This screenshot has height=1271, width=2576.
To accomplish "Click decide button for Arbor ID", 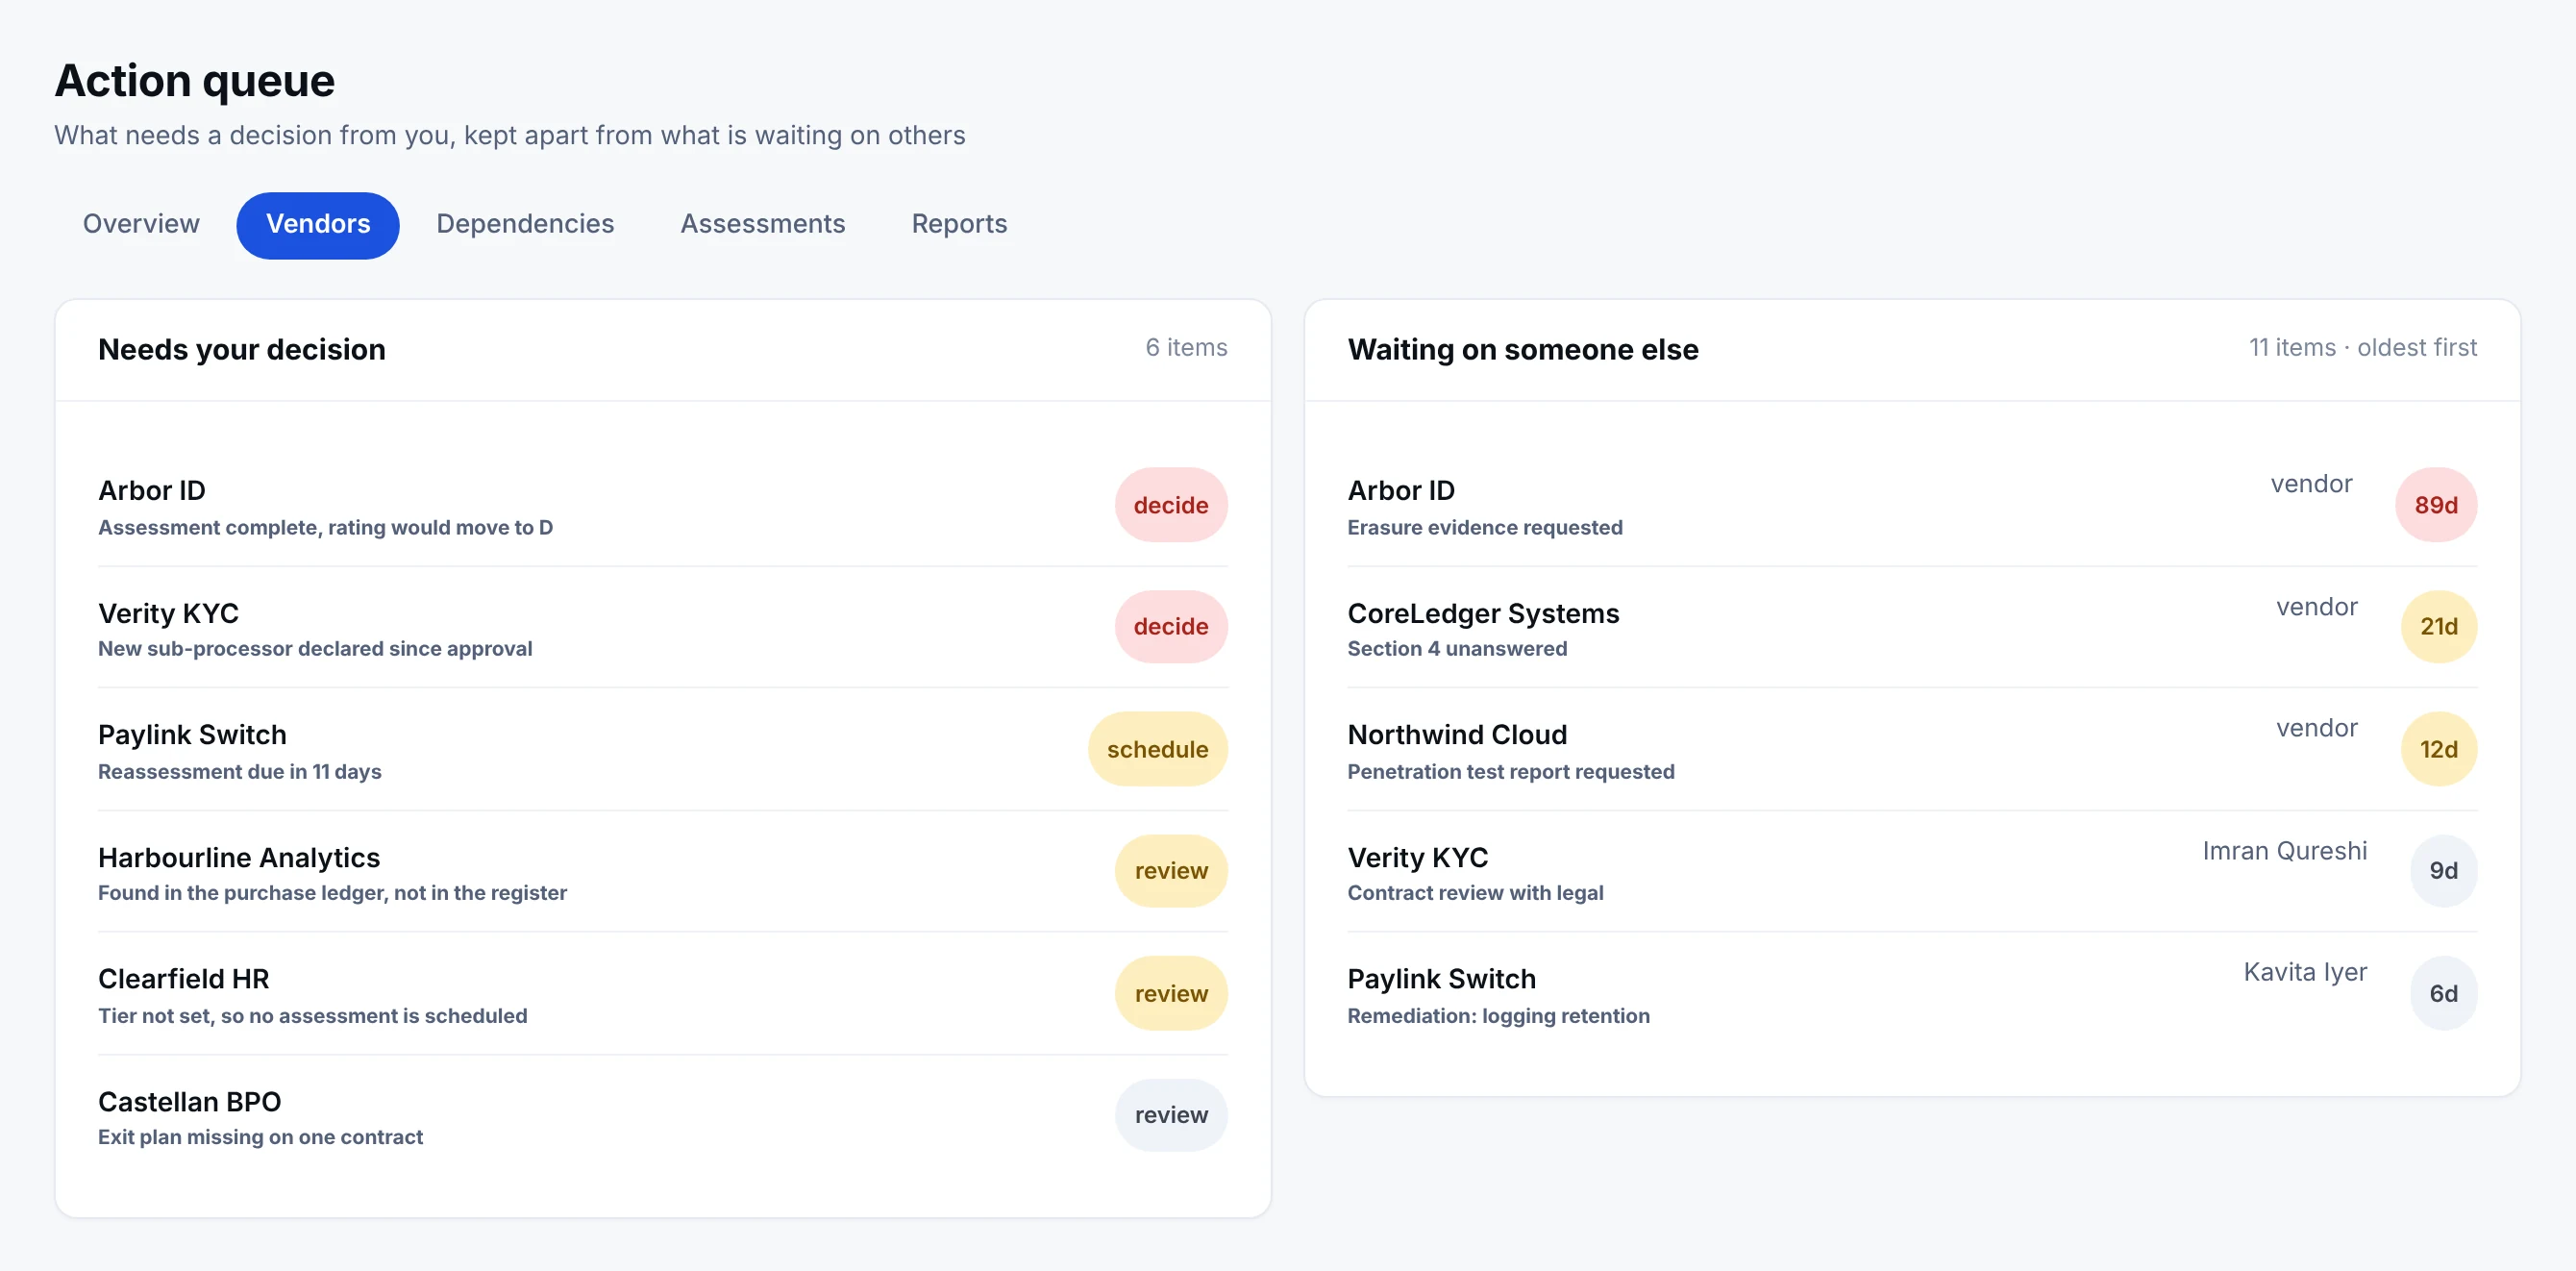I will (1171, 505).
